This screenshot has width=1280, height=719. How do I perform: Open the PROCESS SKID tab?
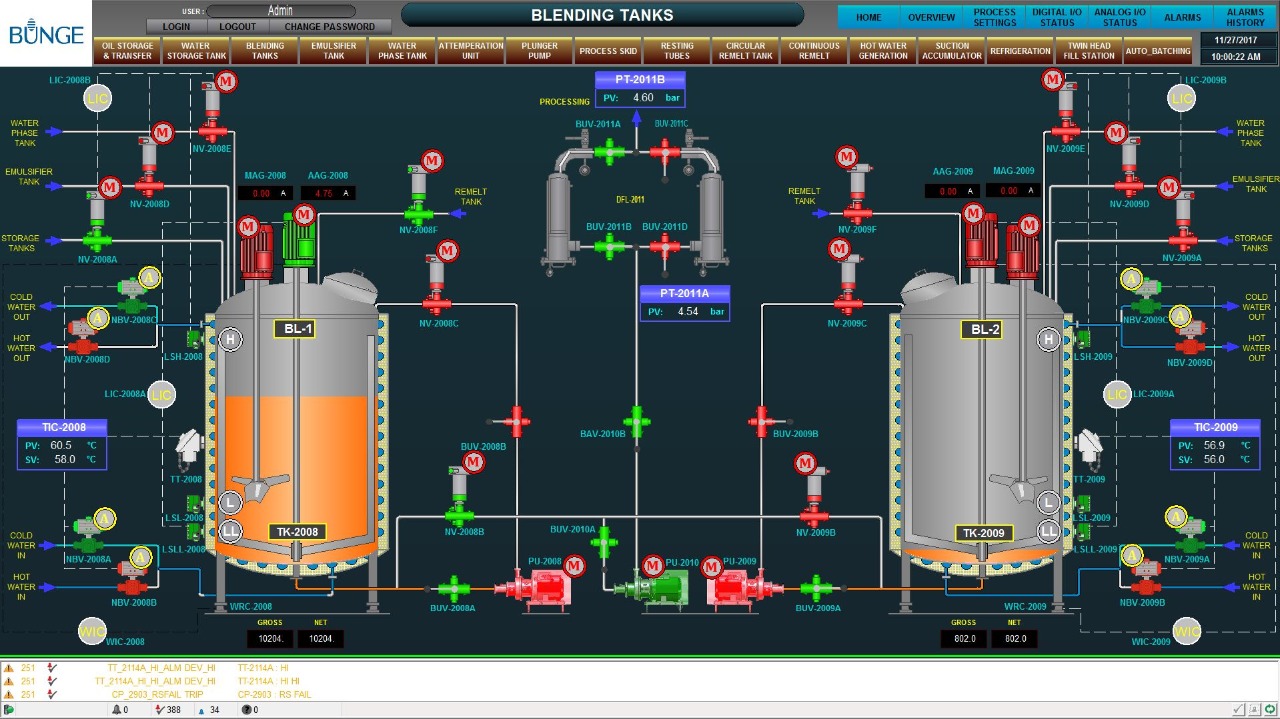point(608,51)
